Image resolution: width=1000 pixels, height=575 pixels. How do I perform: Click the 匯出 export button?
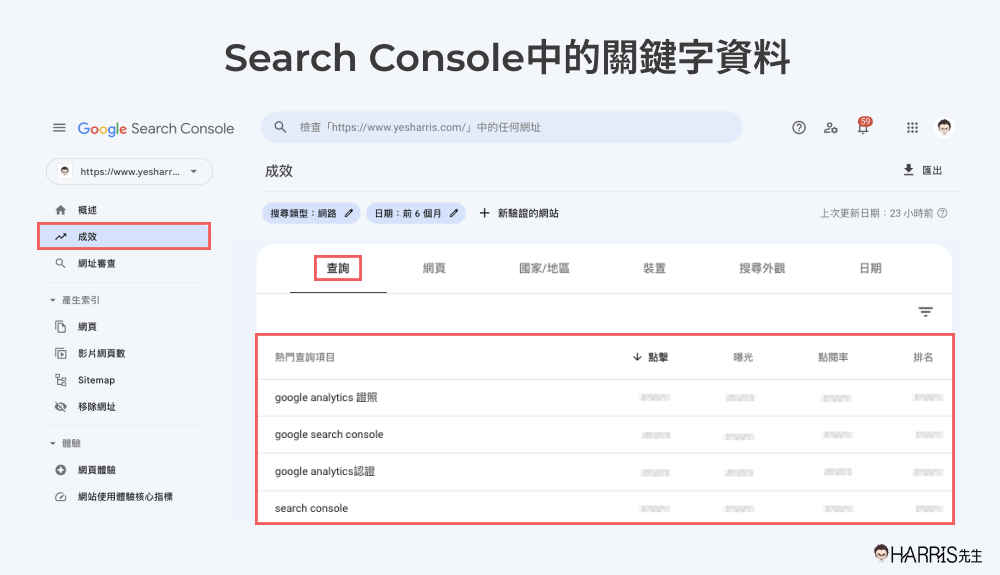click(x=923, y=170)
